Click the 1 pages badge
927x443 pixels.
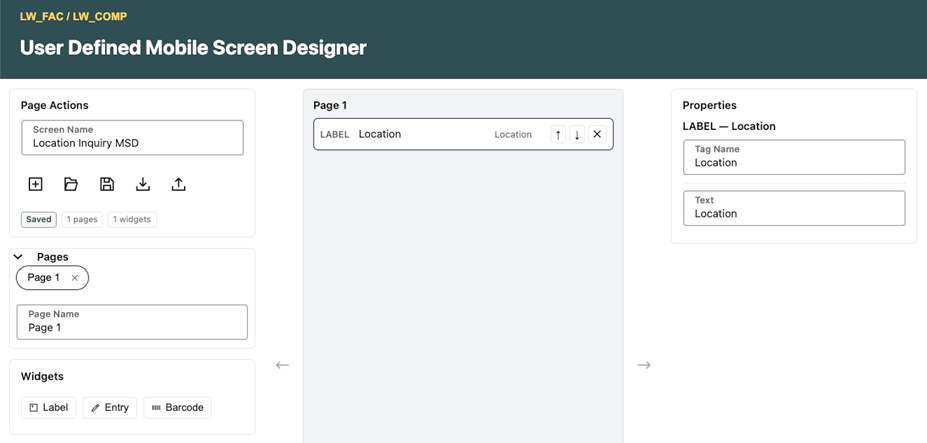pyautogui.click(x=82, y=219)
